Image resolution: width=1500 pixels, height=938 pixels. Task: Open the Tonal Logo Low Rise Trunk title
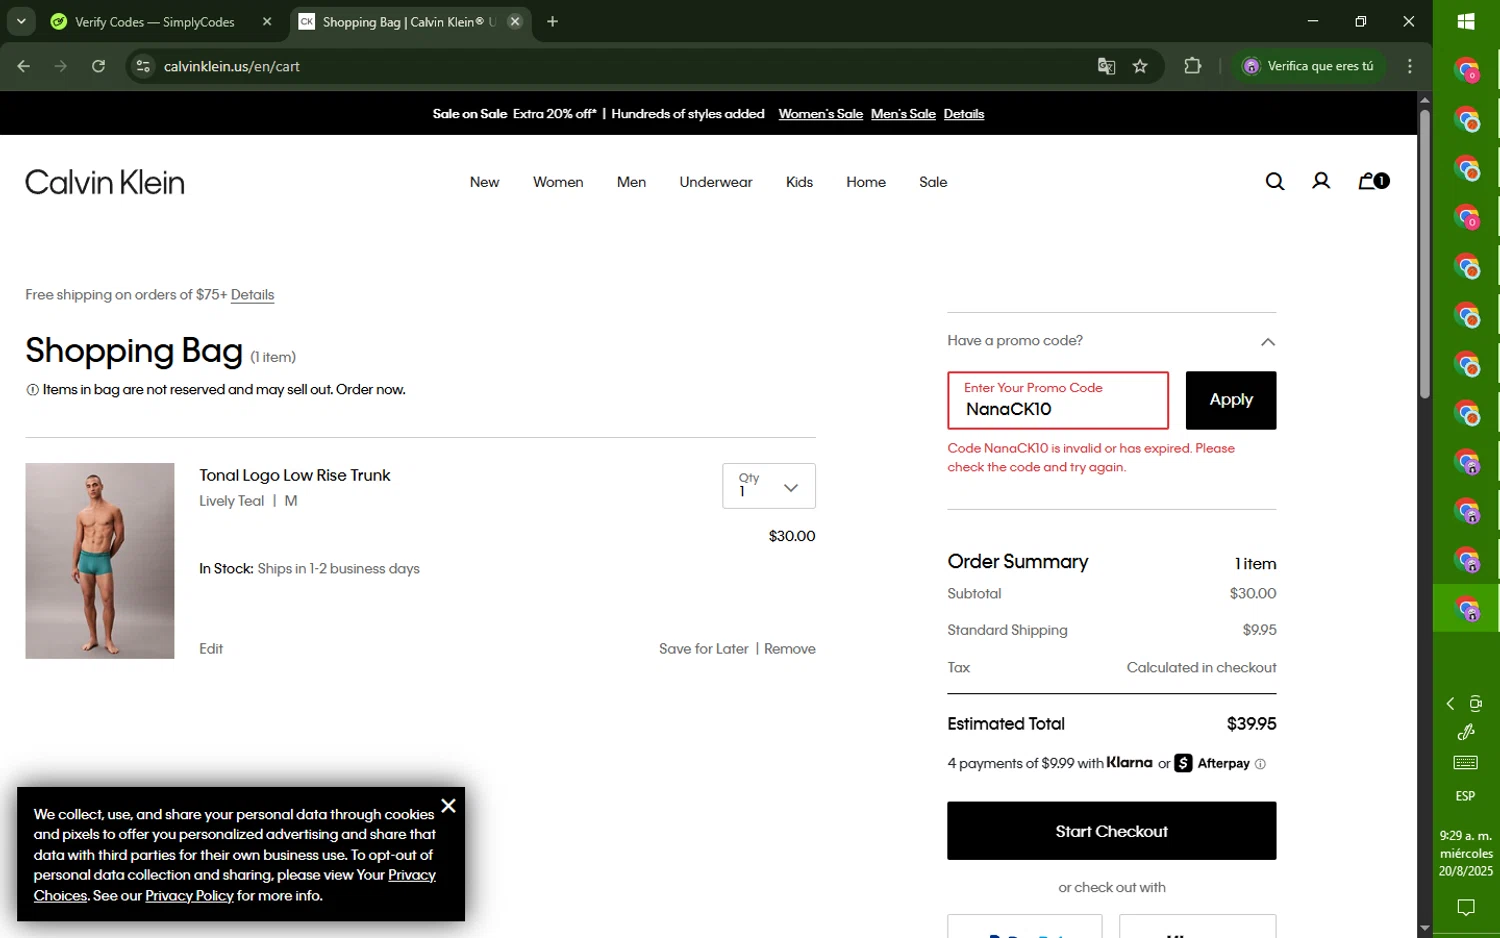click(295, 476)
